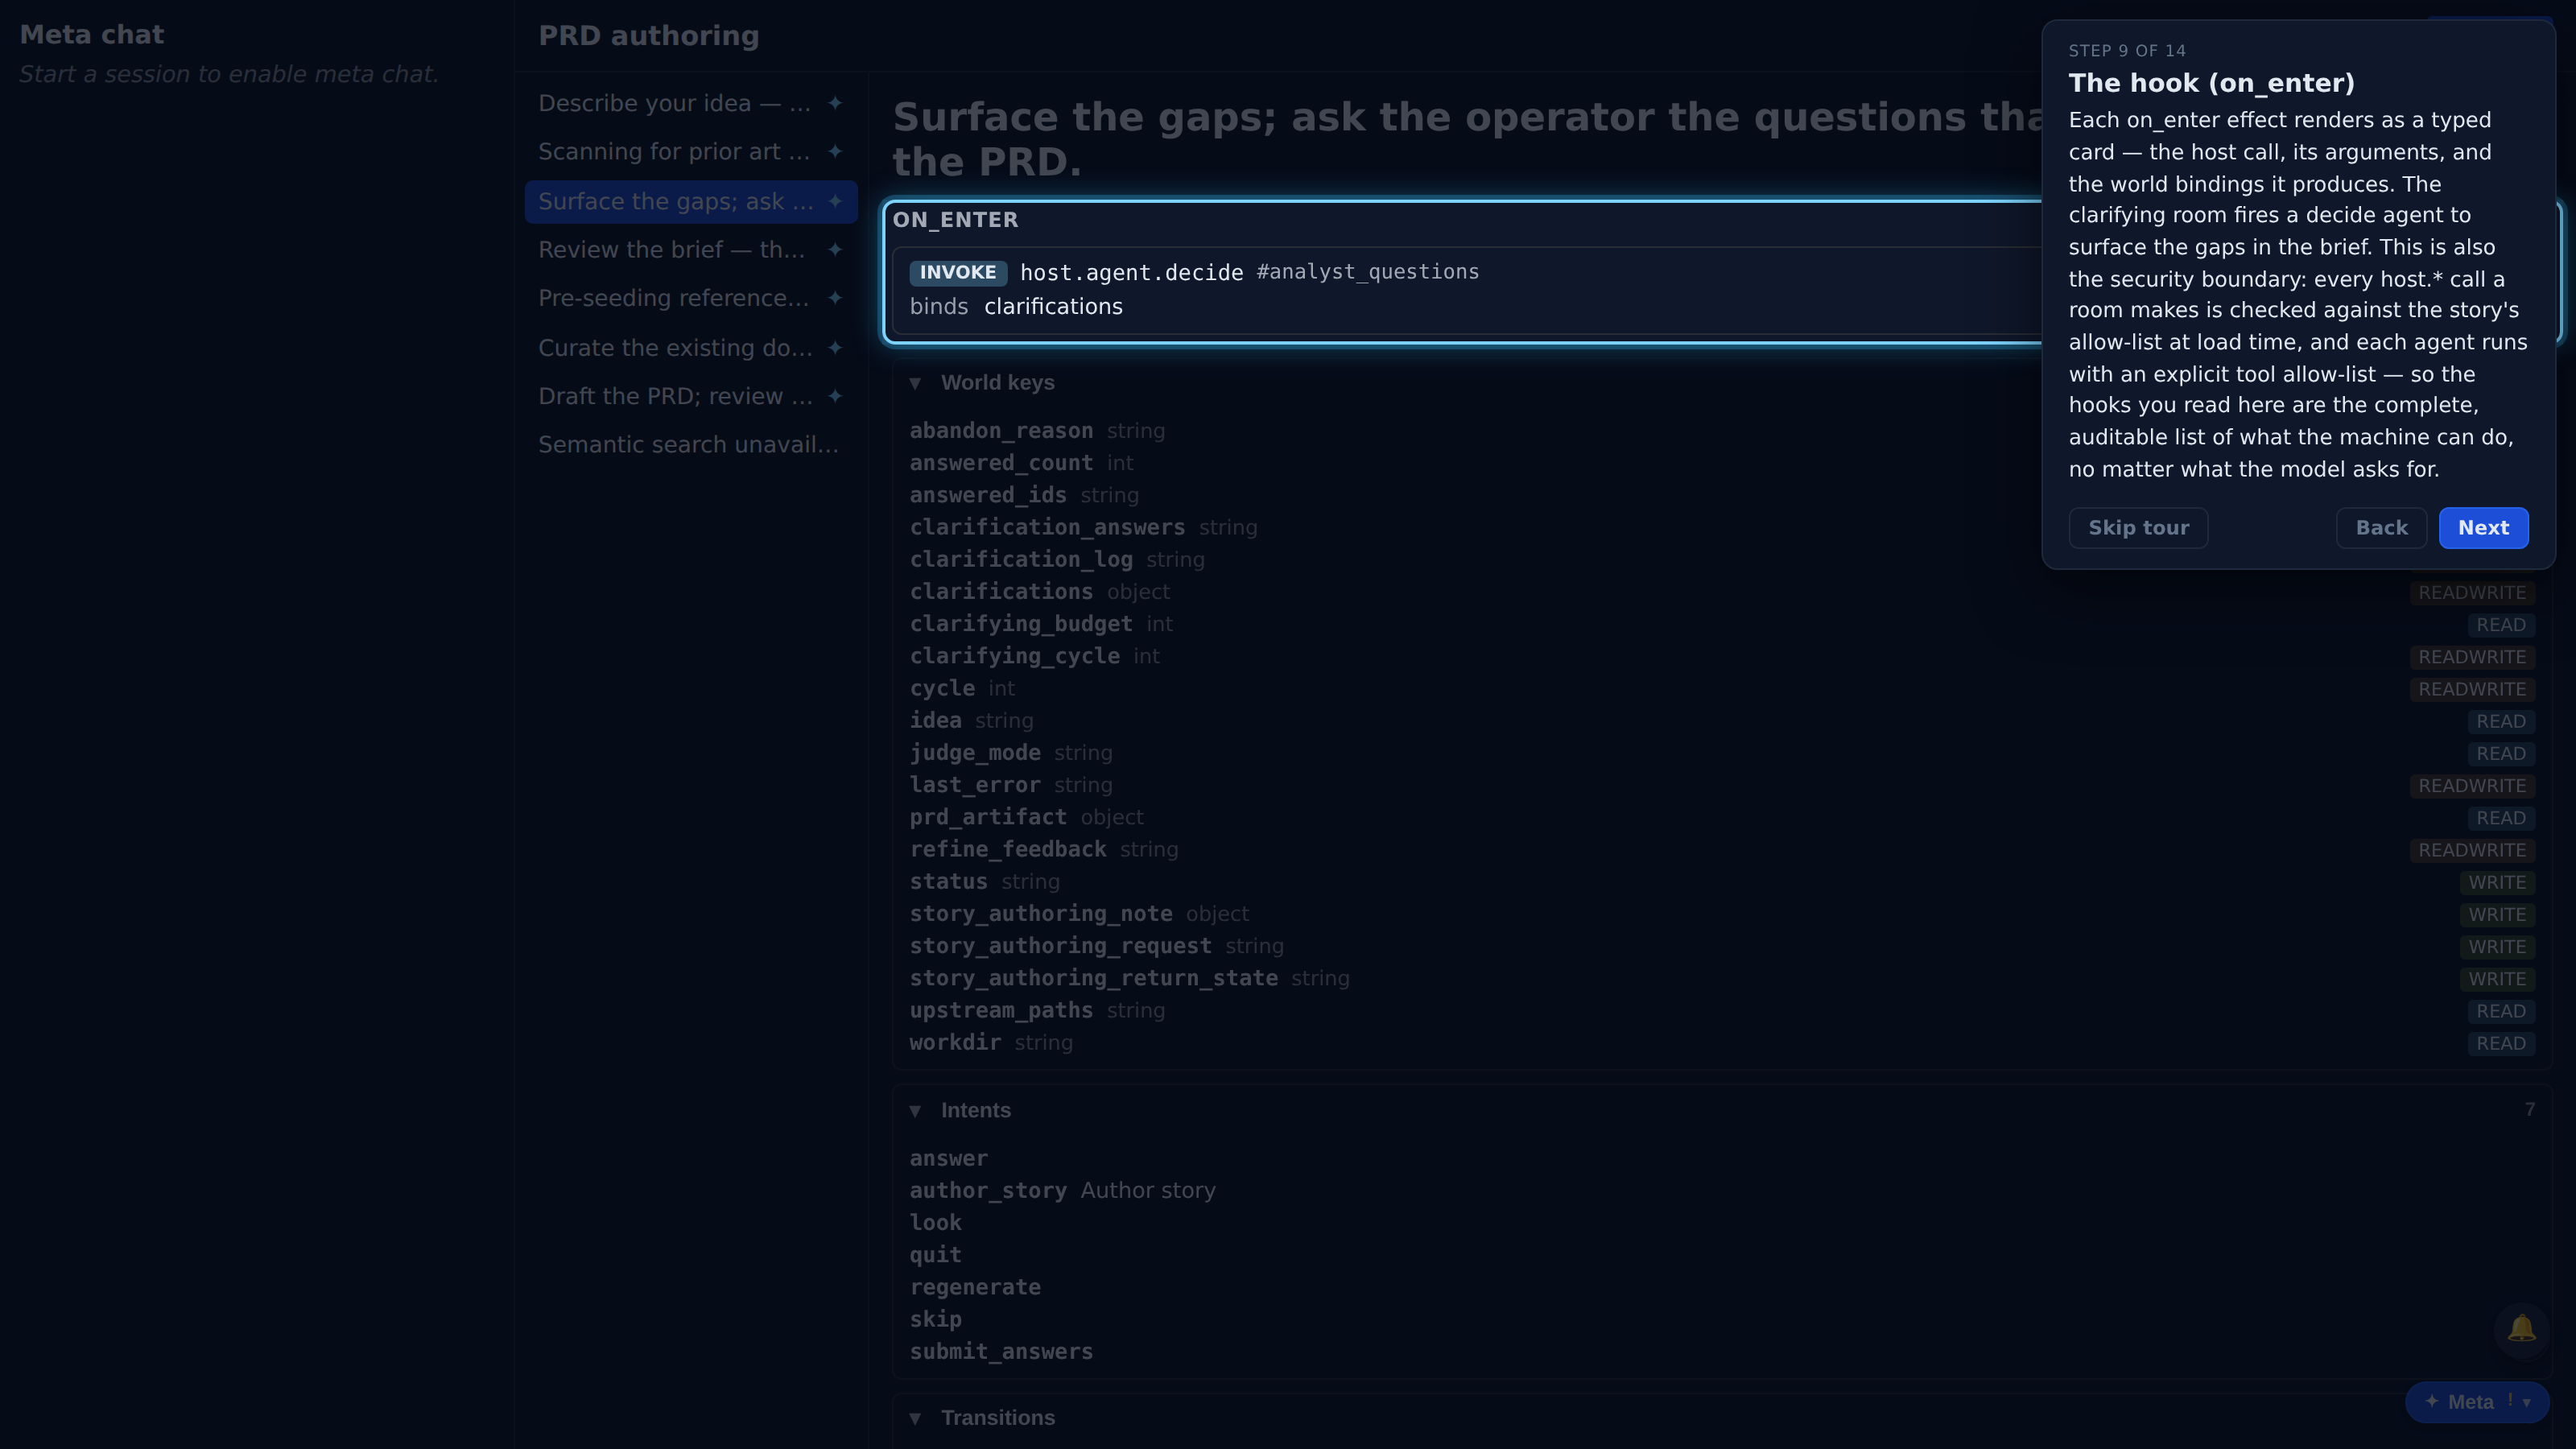Select the 'abandon_reason' world key
This screenshot has width=2576, height=1449.
tap(1001, 431)
